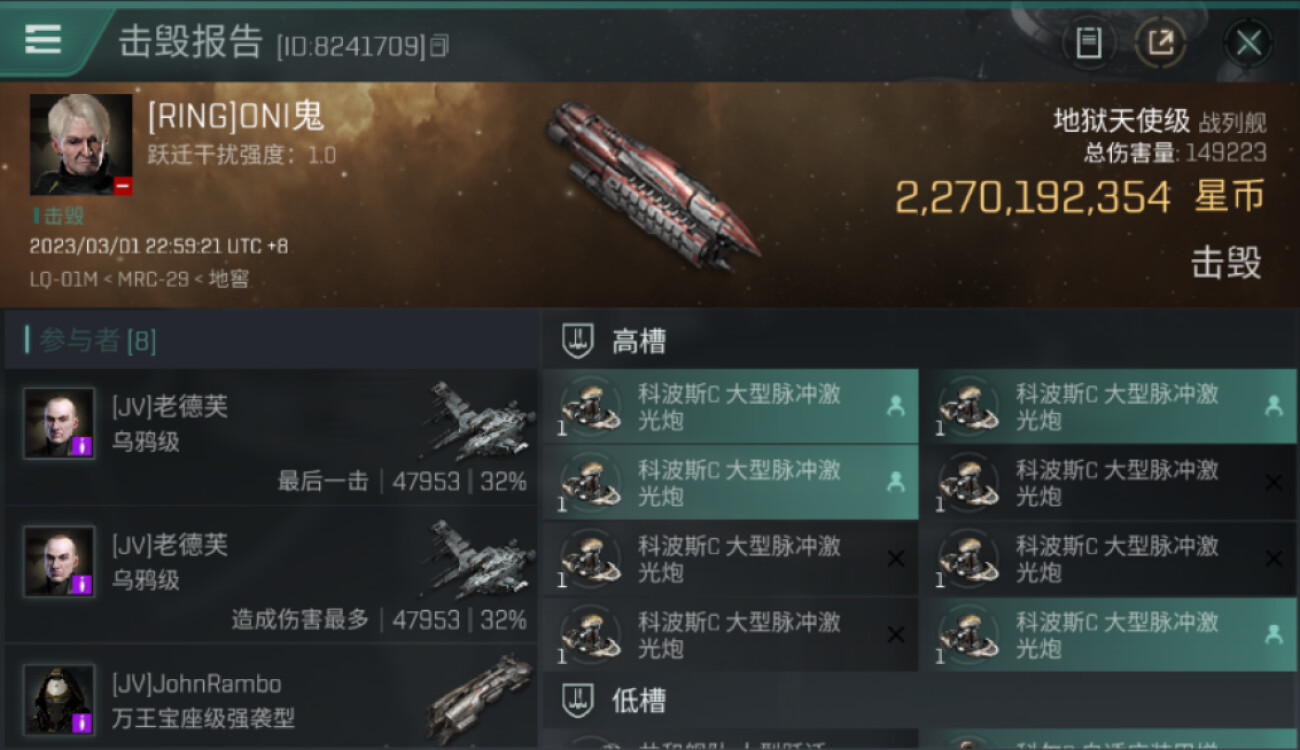1300x750 pixels.
Task: Click the 低槽 slot shield icon
Action: click(578, 700)
